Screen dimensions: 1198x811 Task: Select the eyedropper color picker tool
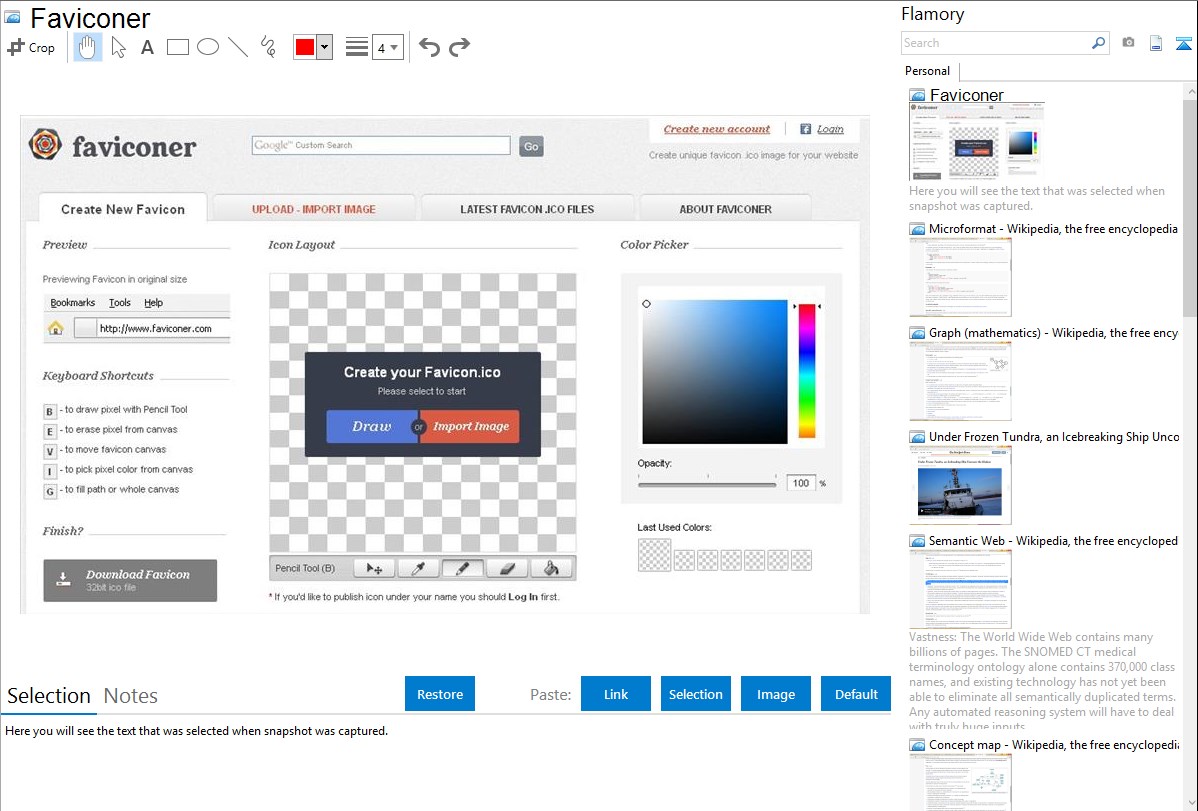(x=419, y=568)
